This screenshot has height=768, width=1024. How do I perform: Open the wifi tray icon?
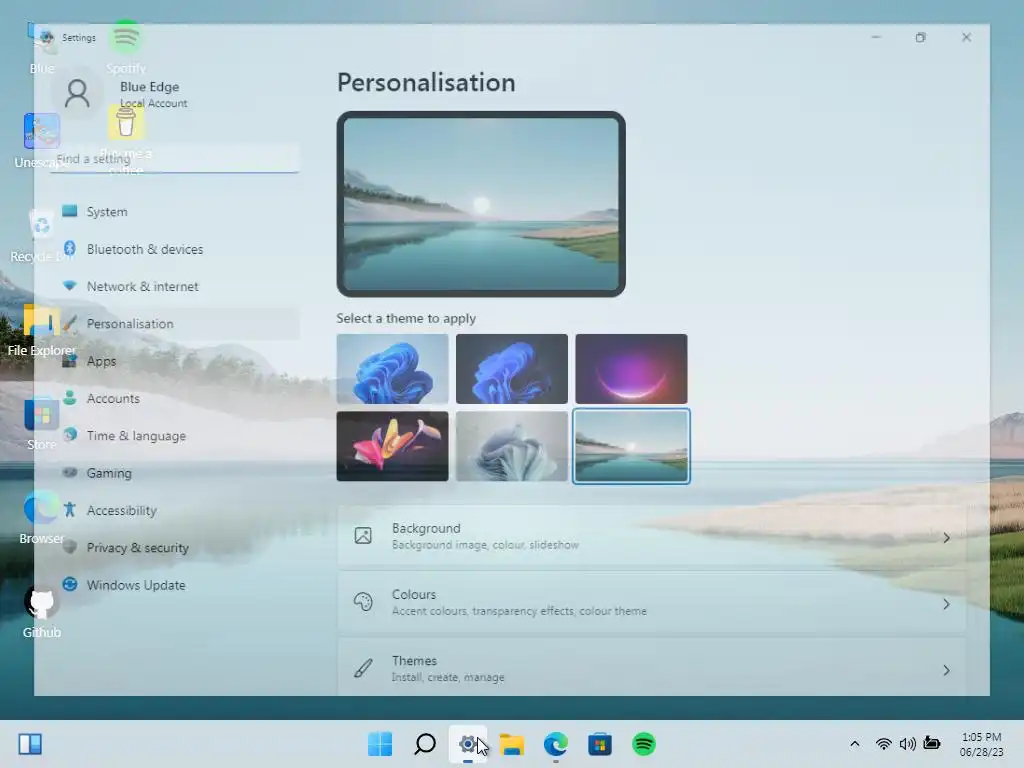[x=883, y=744]
